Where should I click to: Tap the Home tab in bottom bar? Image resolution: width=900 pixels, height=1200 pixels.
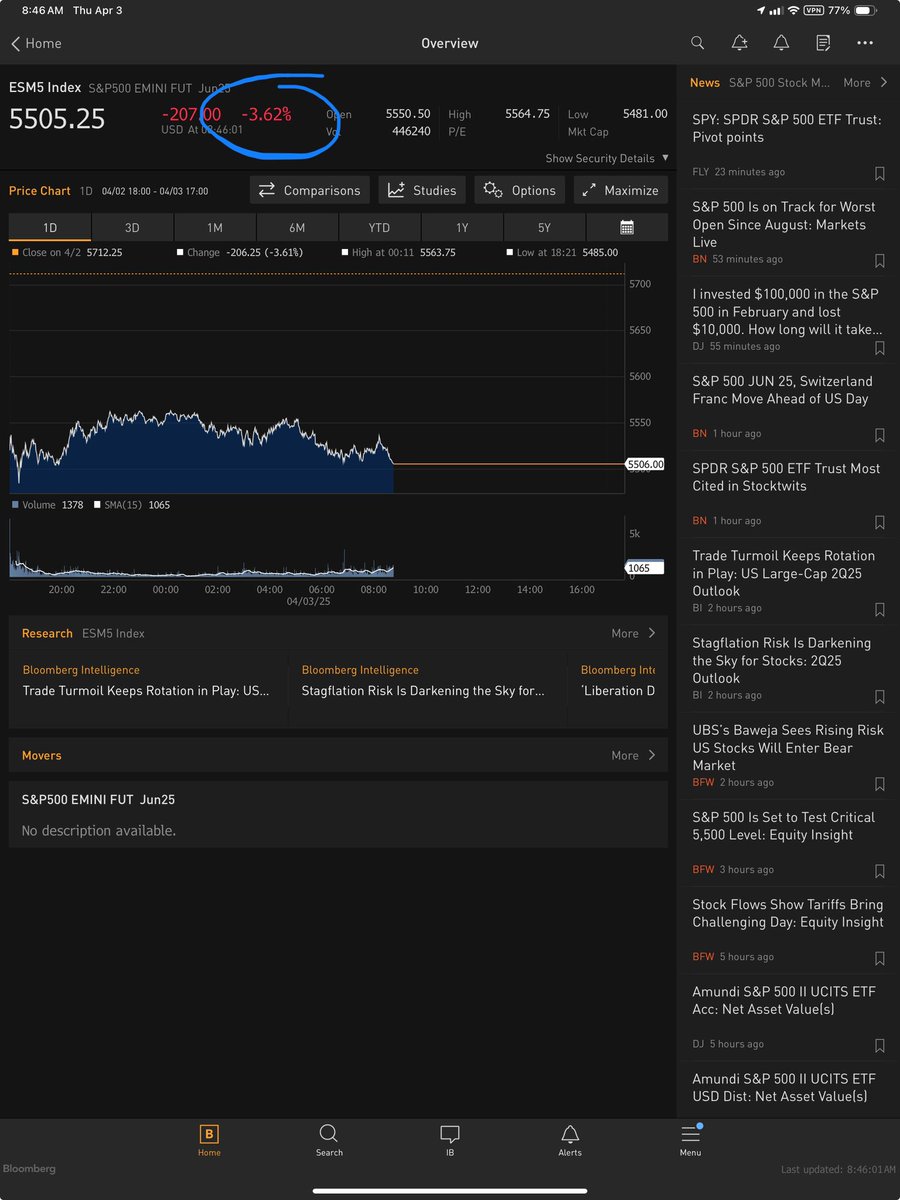(x=209, y=1139)
